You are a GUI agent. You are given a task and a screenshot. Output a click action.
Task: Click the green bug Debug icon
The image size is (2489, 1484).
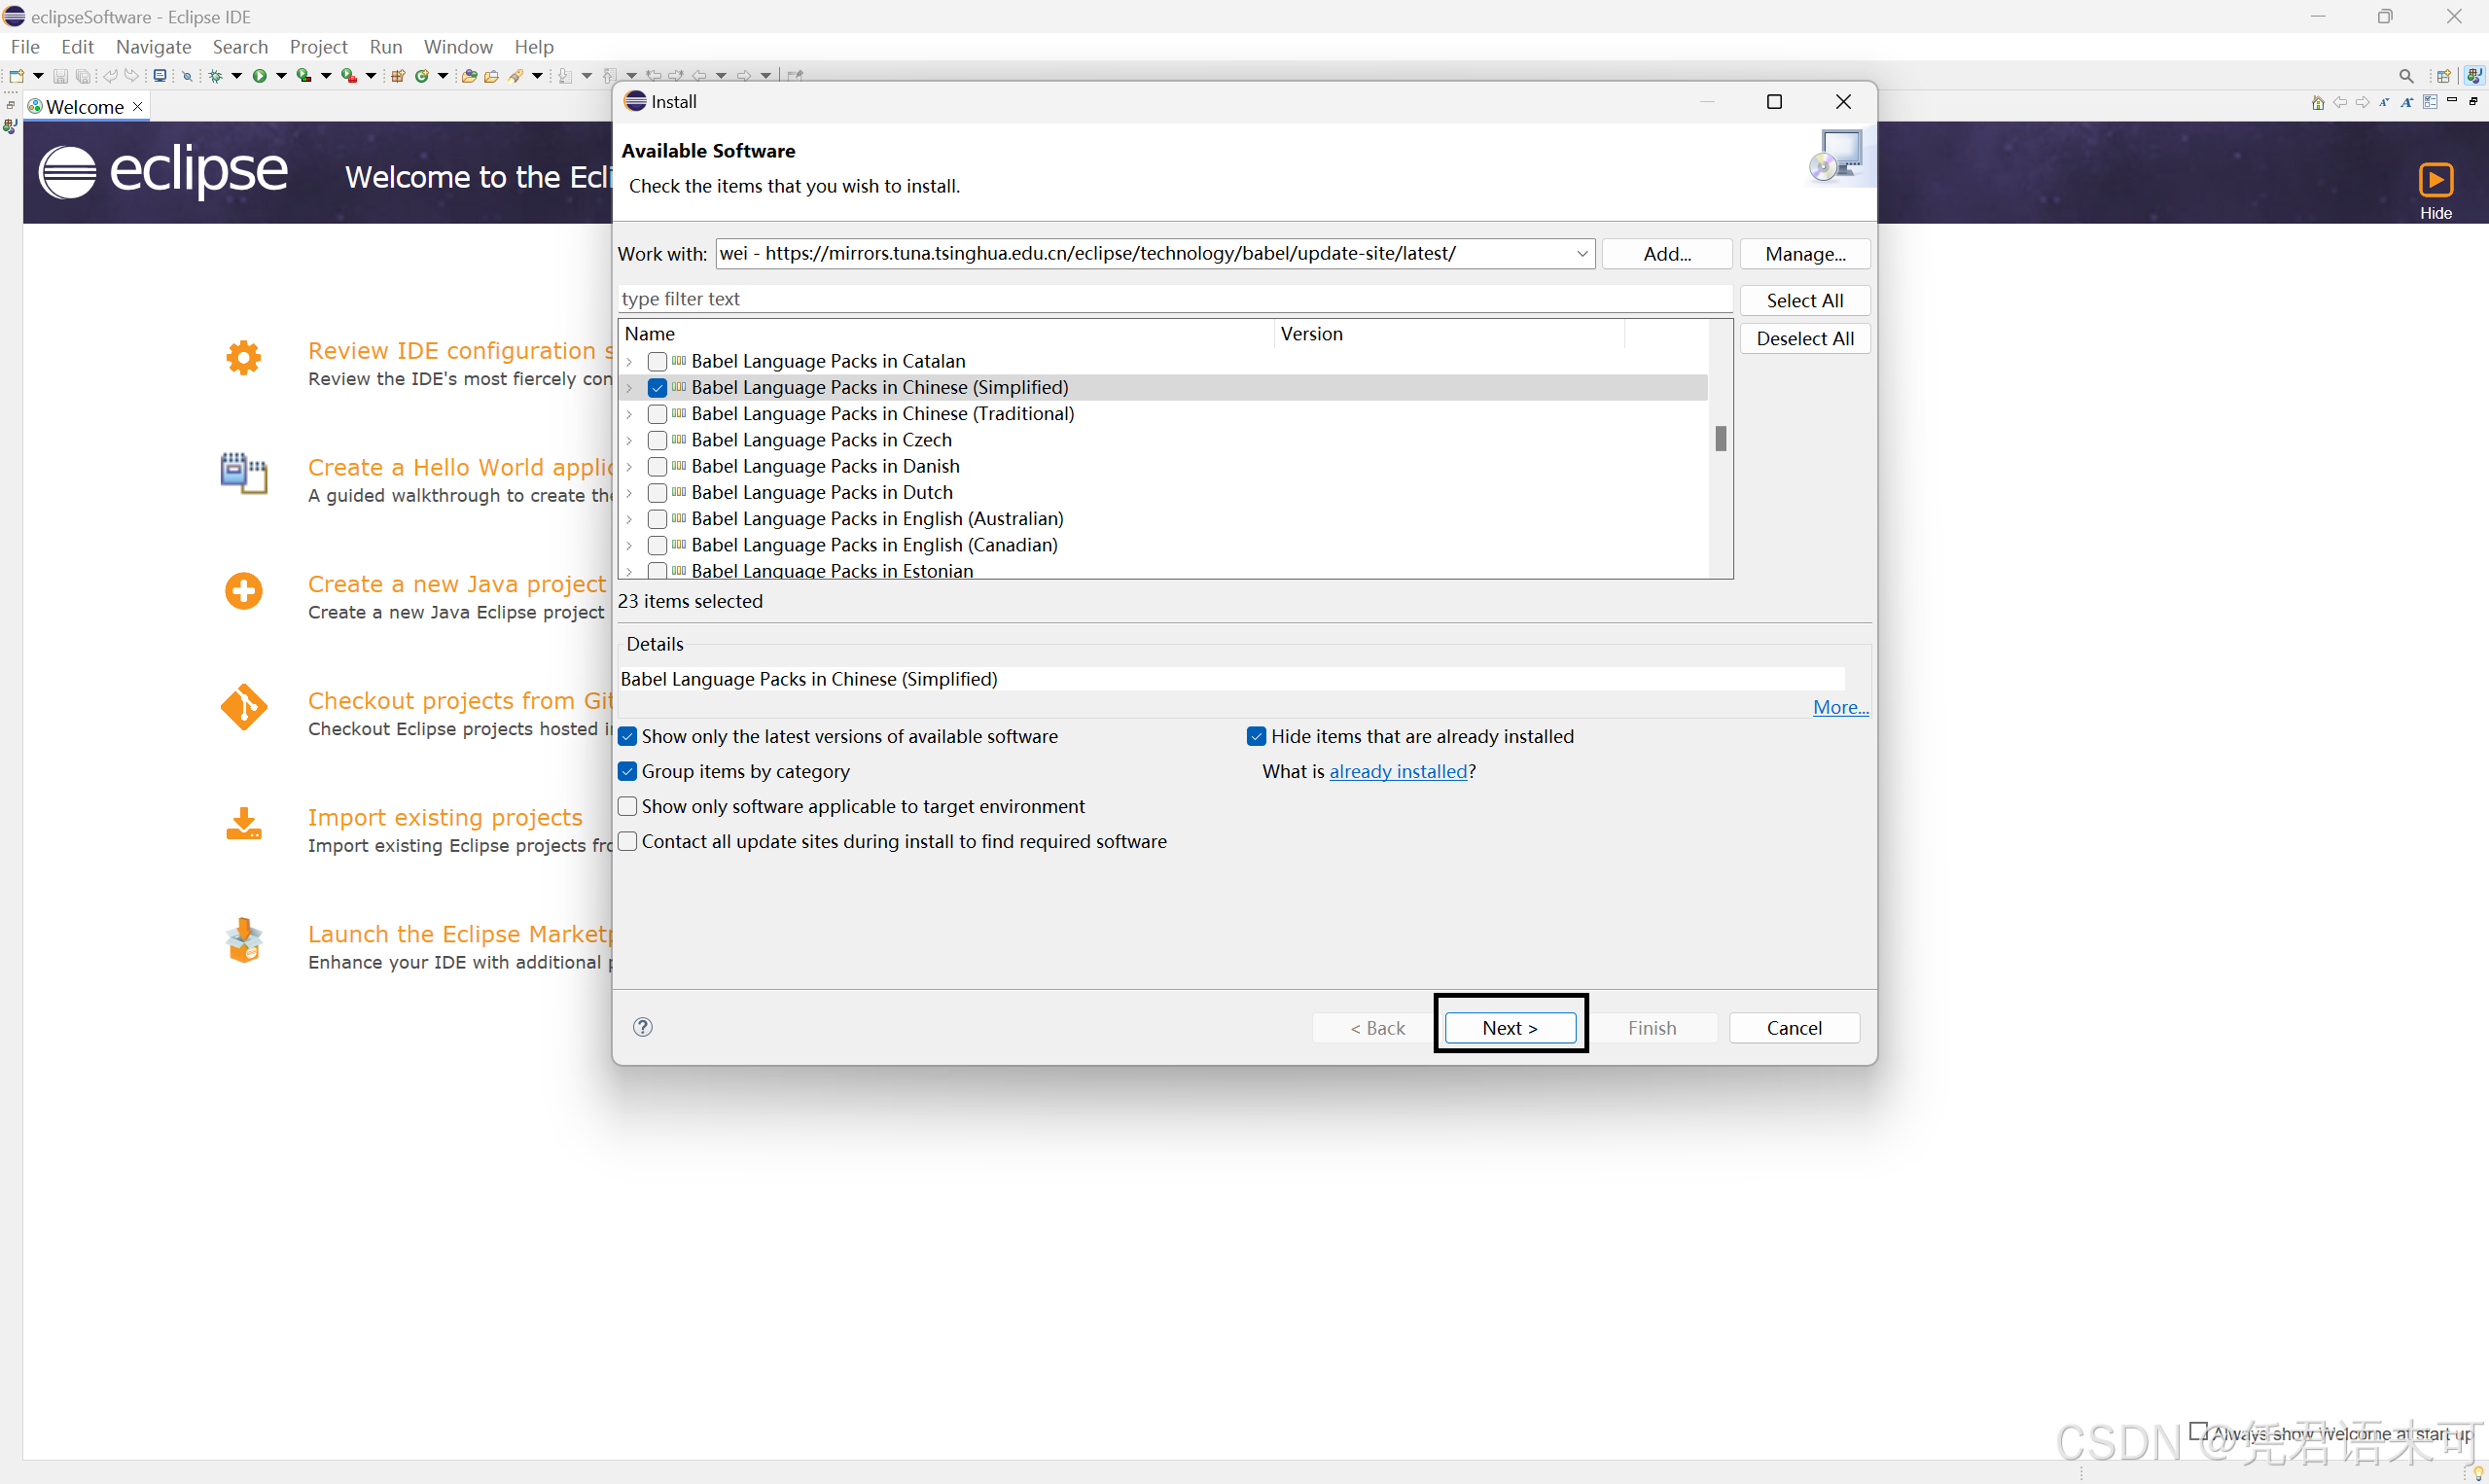[x=215, y=75]
